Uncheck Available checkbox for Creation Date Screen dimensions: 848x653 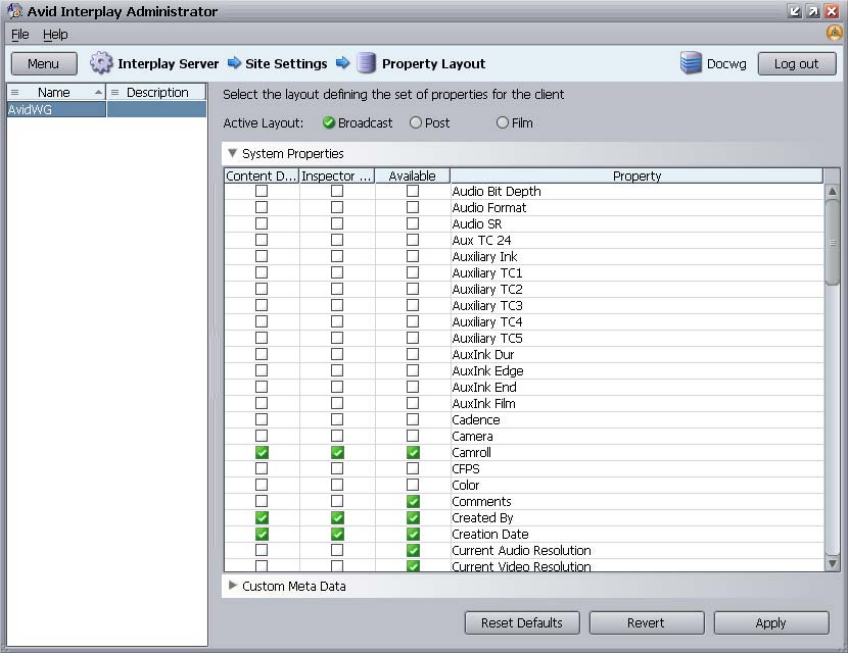[413, 534]
